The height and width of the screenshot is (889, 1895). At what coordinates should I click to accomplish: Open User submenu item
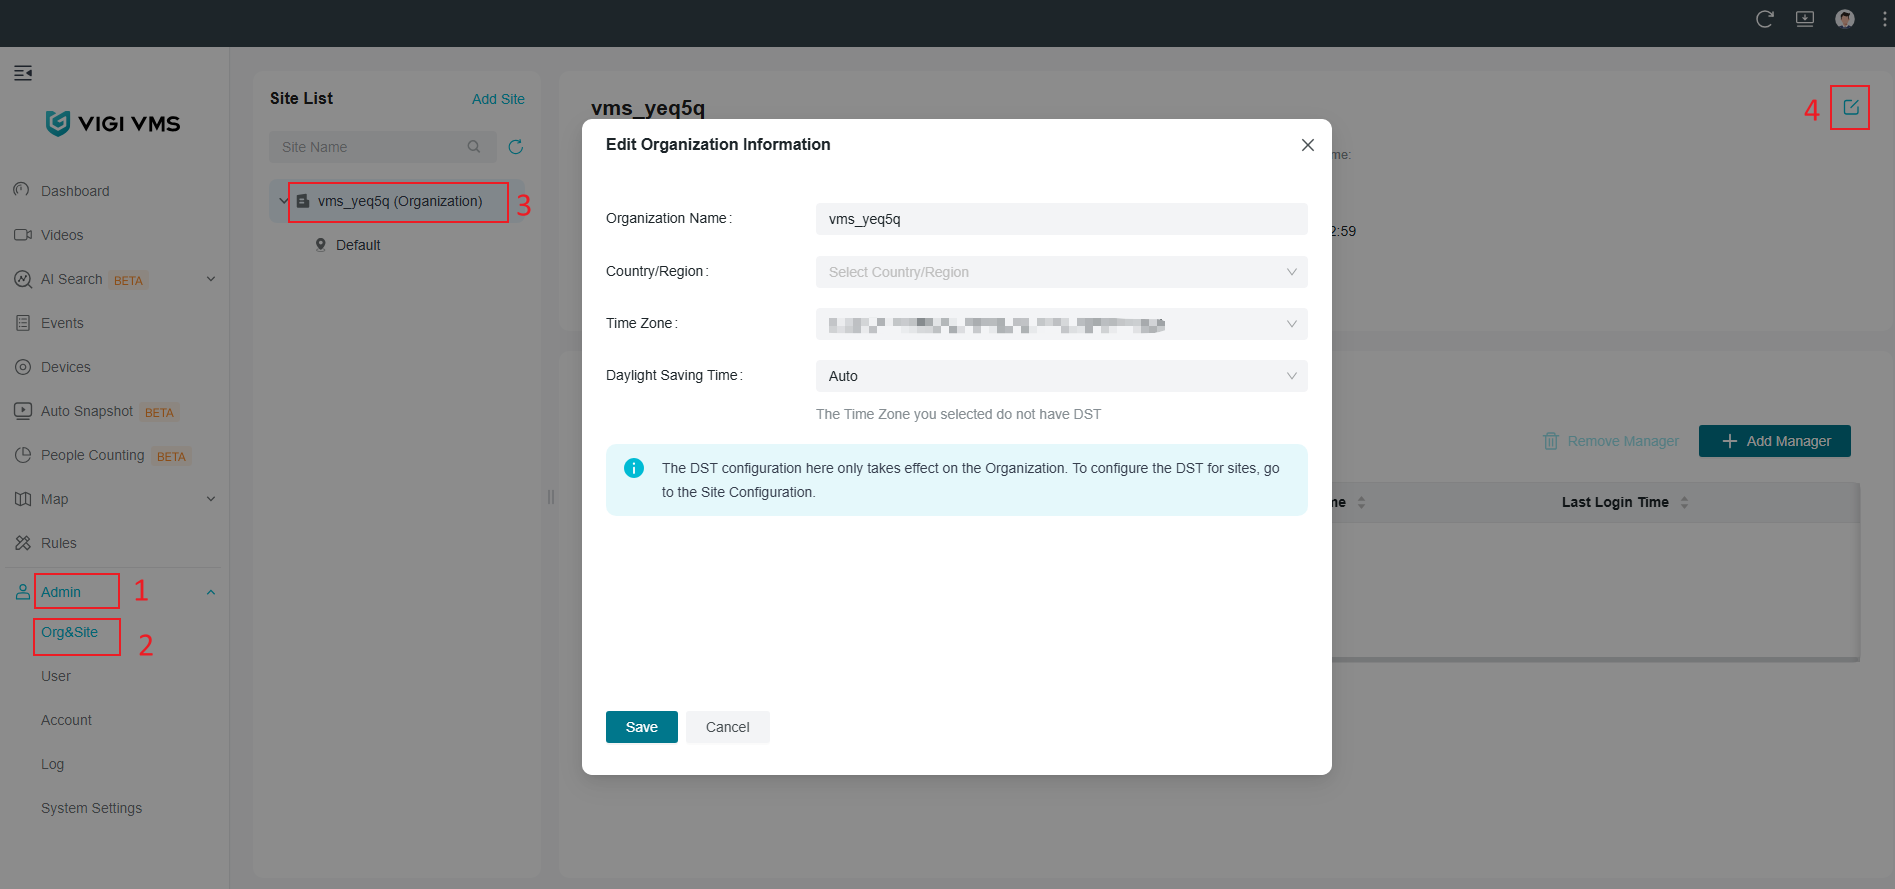point(56,676)
